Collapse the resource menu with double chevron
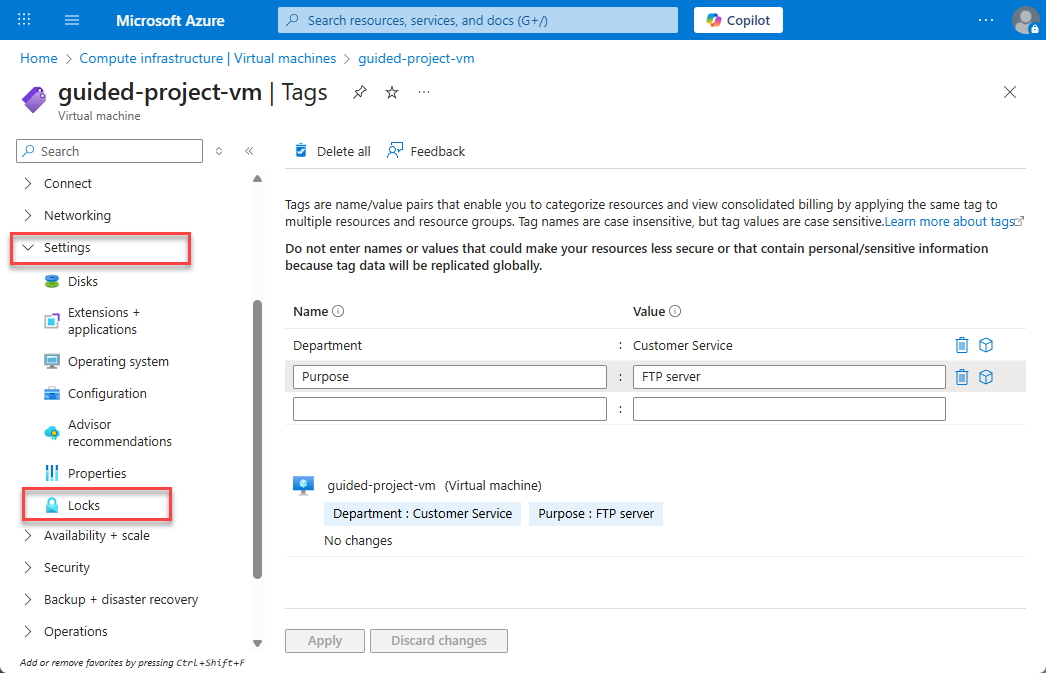This screenshot has width=1046, height=673. [x=249, y=151]
